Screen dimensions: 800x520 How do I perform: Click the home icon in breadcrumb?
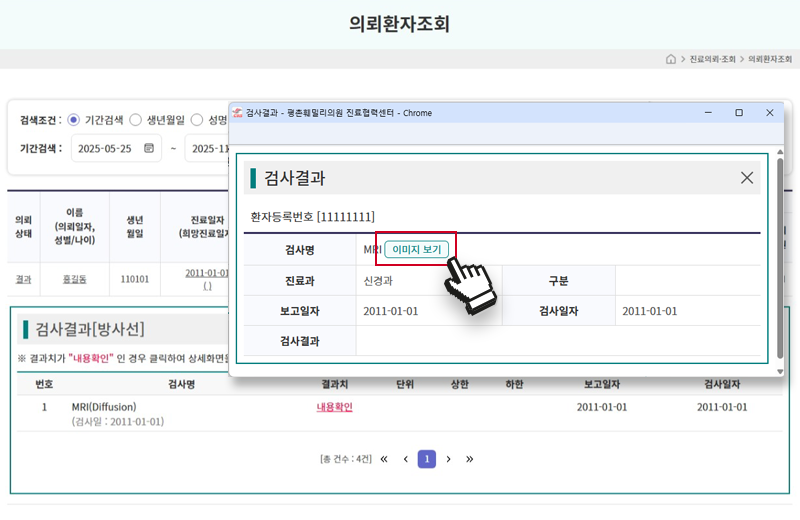(x=671, y=60)
